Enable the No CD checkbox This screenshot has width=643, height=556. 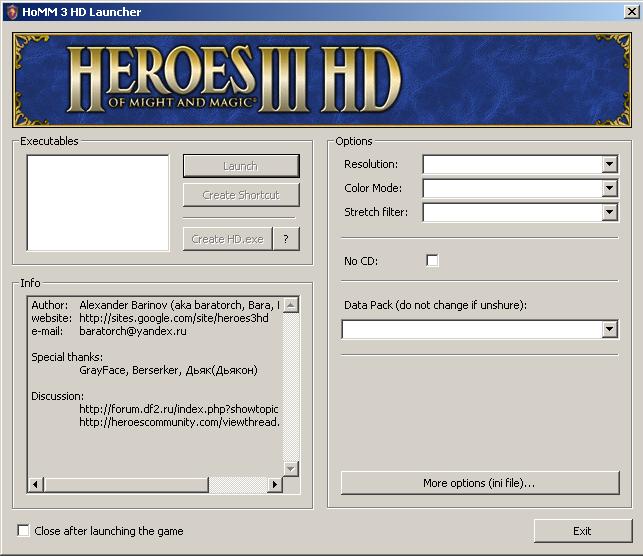tap(432, 260)
